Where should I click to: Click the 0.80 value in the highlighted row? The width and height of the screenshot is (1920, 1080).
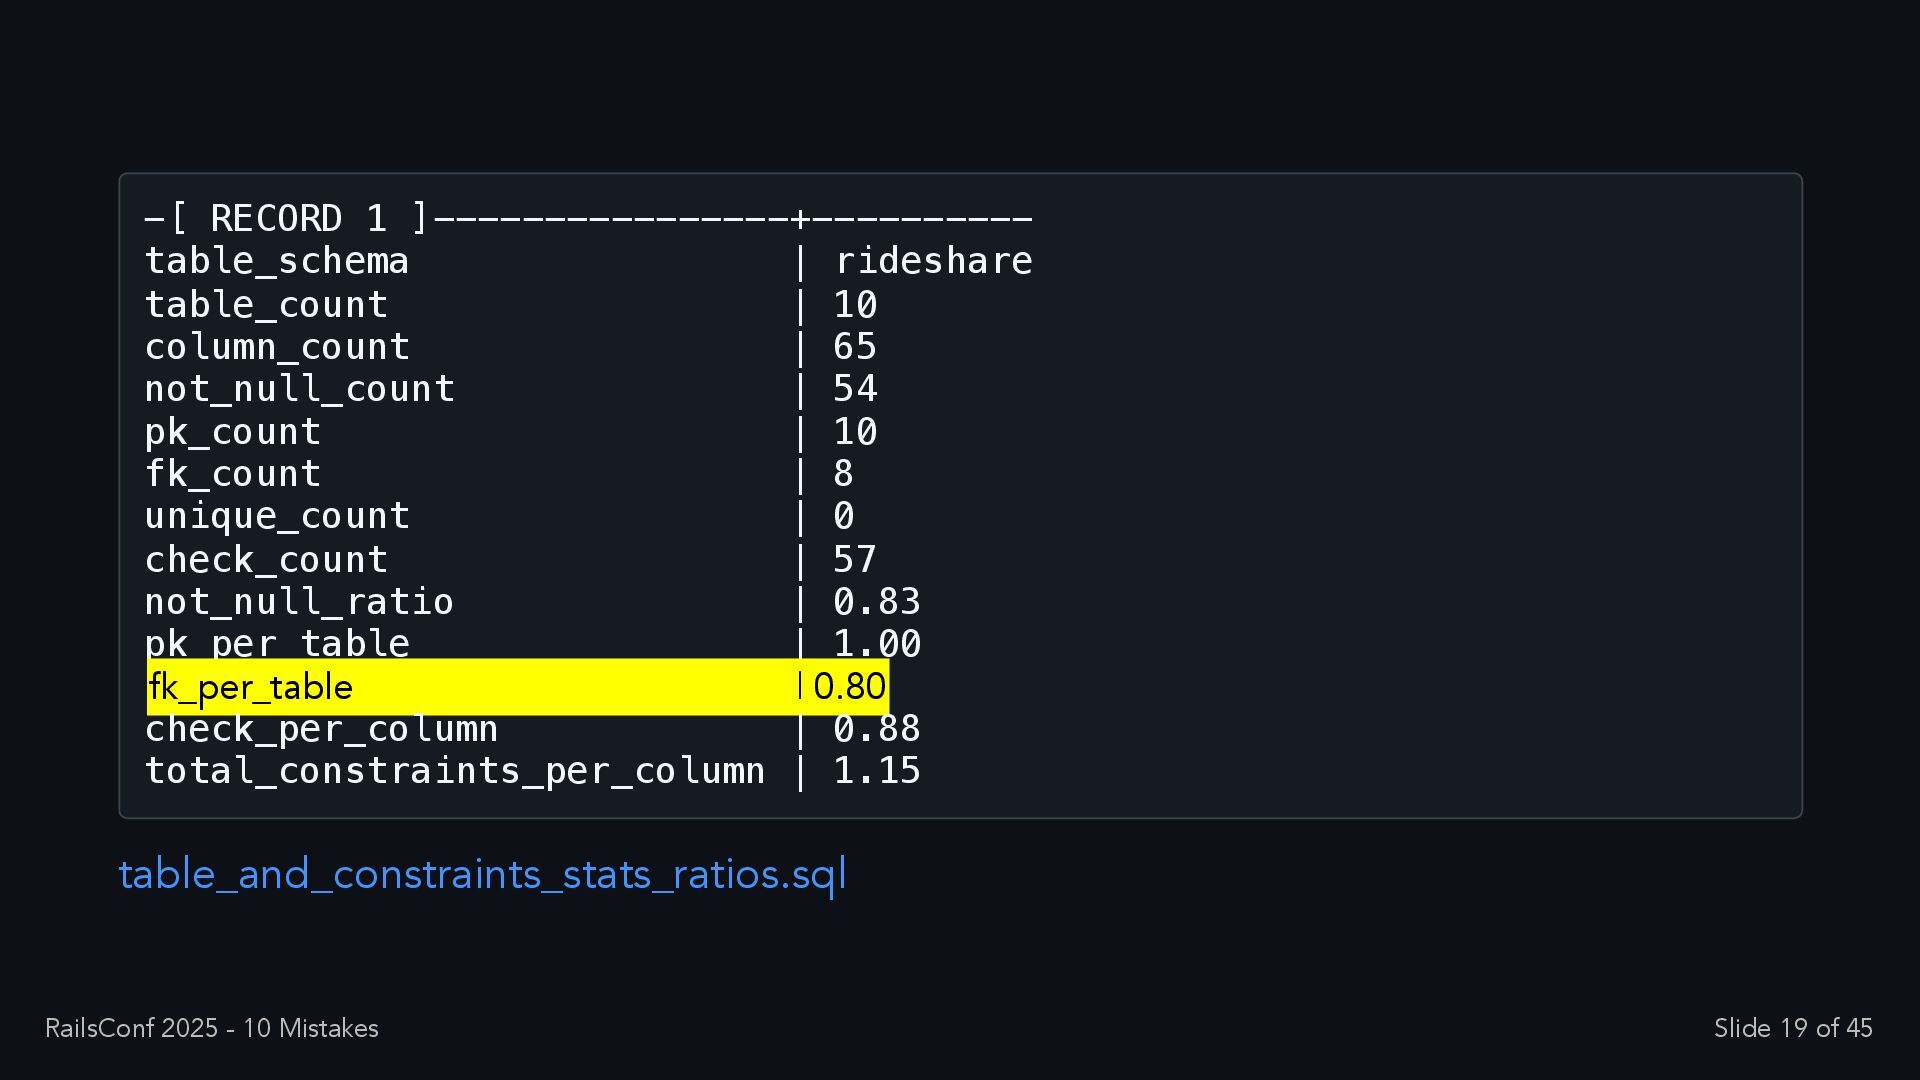pyautogui.click(x=849, y=687)
